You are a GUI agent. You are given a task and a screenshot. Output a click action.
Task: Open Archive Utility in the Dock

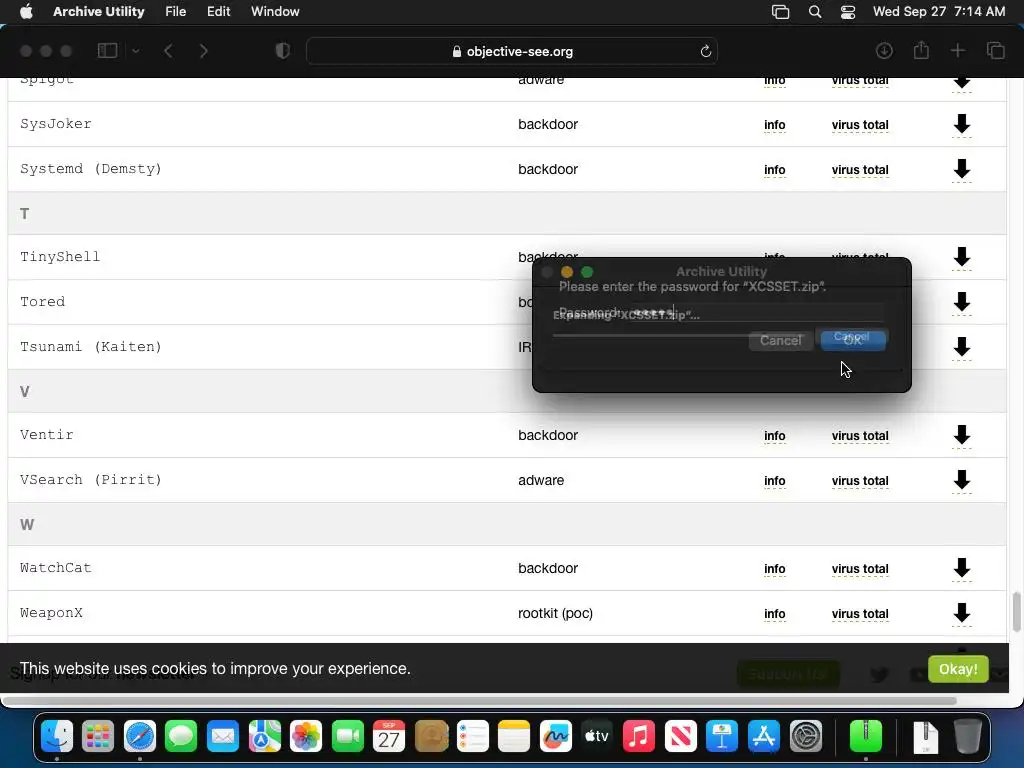tap(865, 737)
